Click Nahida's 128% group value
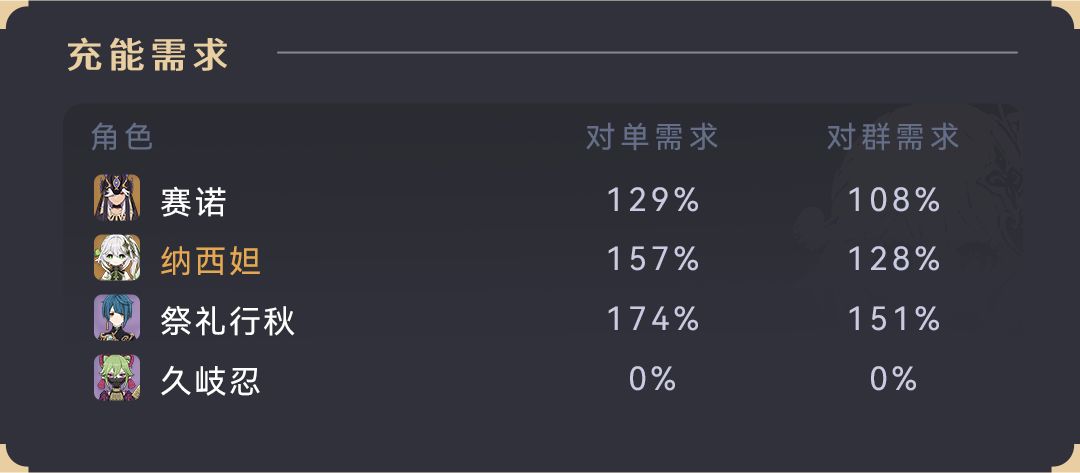The width and height of the screenshot is (1080, 473). pyautogui.click(x=894, y=261)
